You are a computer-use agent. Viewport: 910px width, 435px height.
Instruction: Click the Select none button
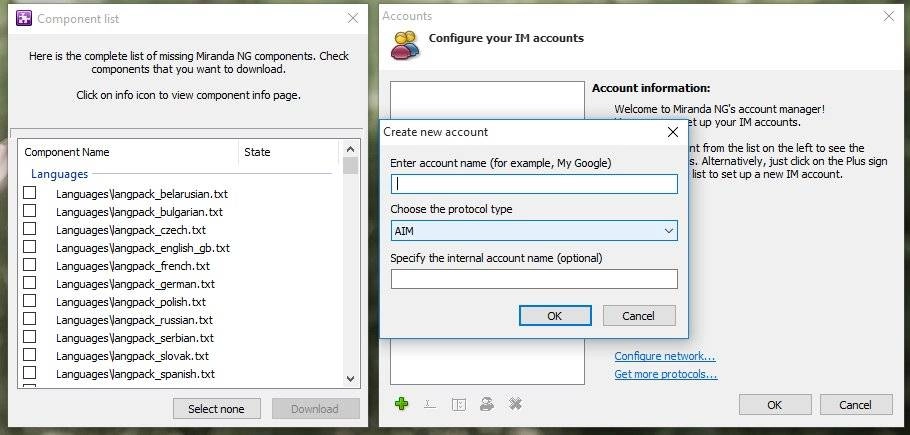[216, 409]
